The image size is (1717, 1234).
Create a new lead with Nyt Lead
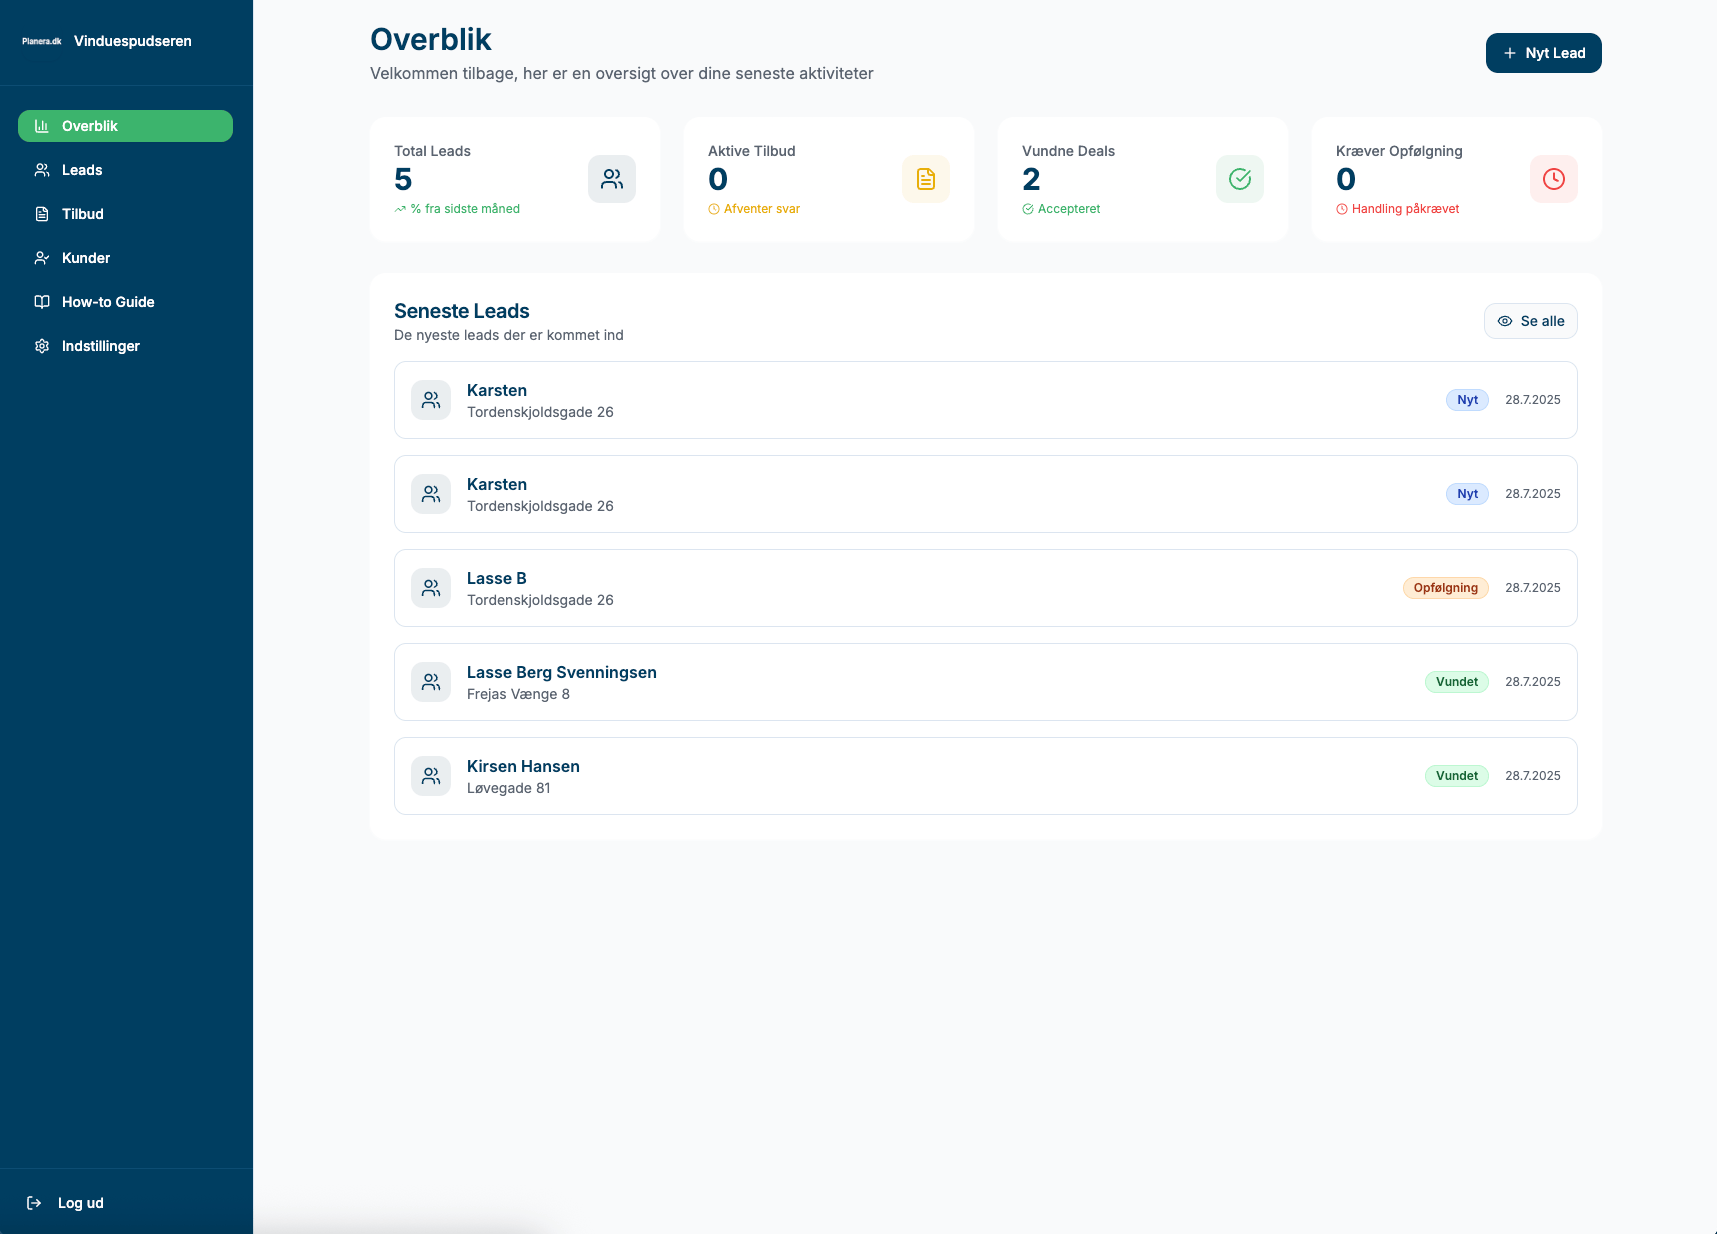[1543, 53]
